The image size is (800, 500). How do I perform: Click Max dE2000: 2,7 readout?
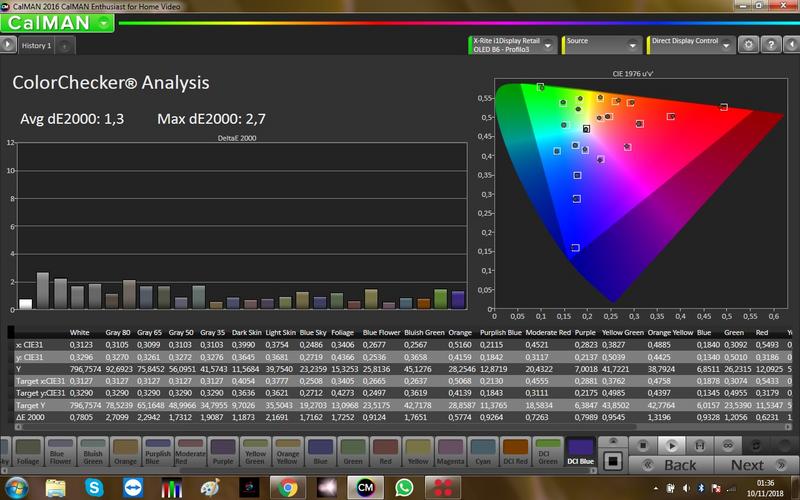[x=211, y=119]
